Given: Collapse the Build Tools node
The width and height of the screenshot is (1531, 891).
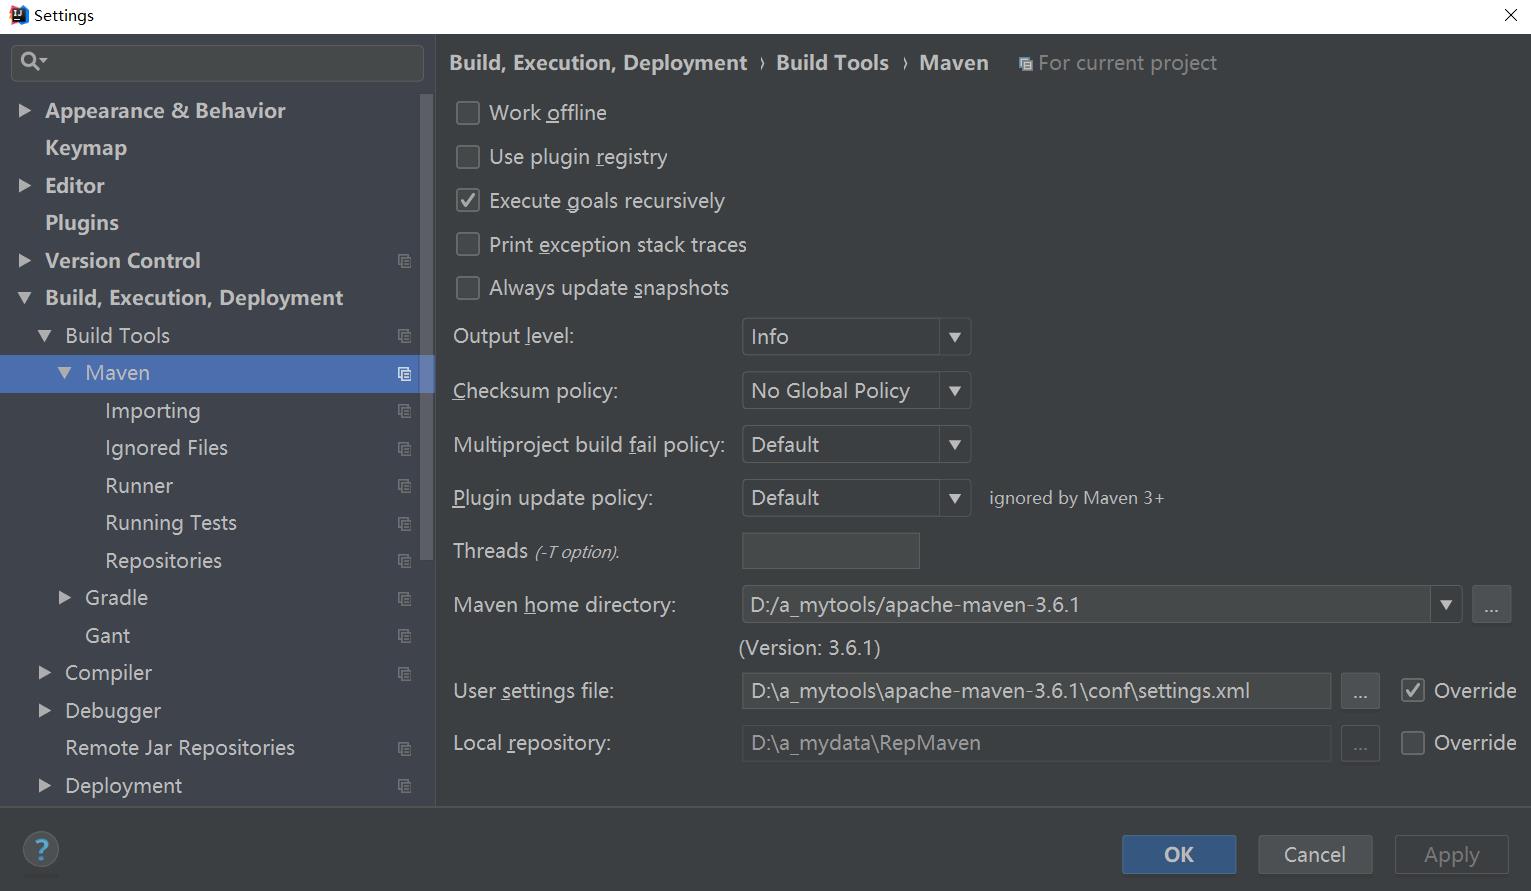Looking at the screenshot, I should [44, 336].
